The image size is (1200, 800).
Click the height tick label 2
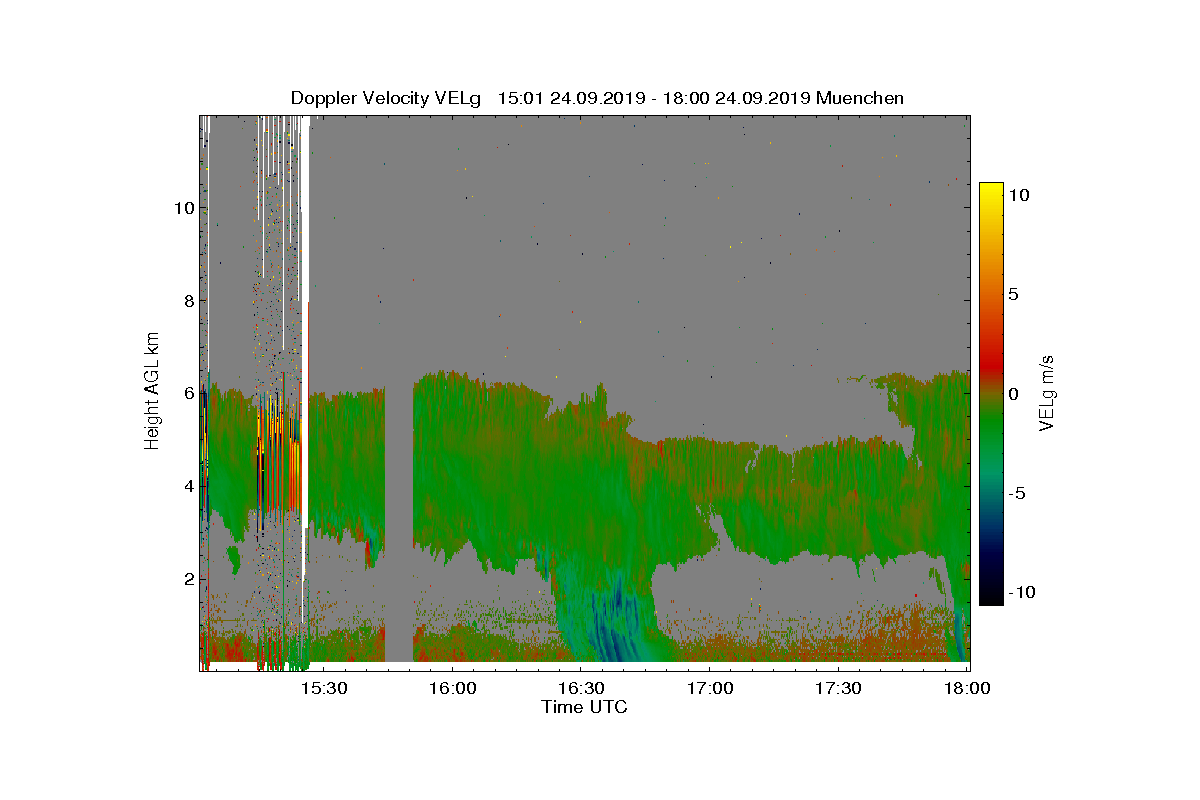coord(187,579)
